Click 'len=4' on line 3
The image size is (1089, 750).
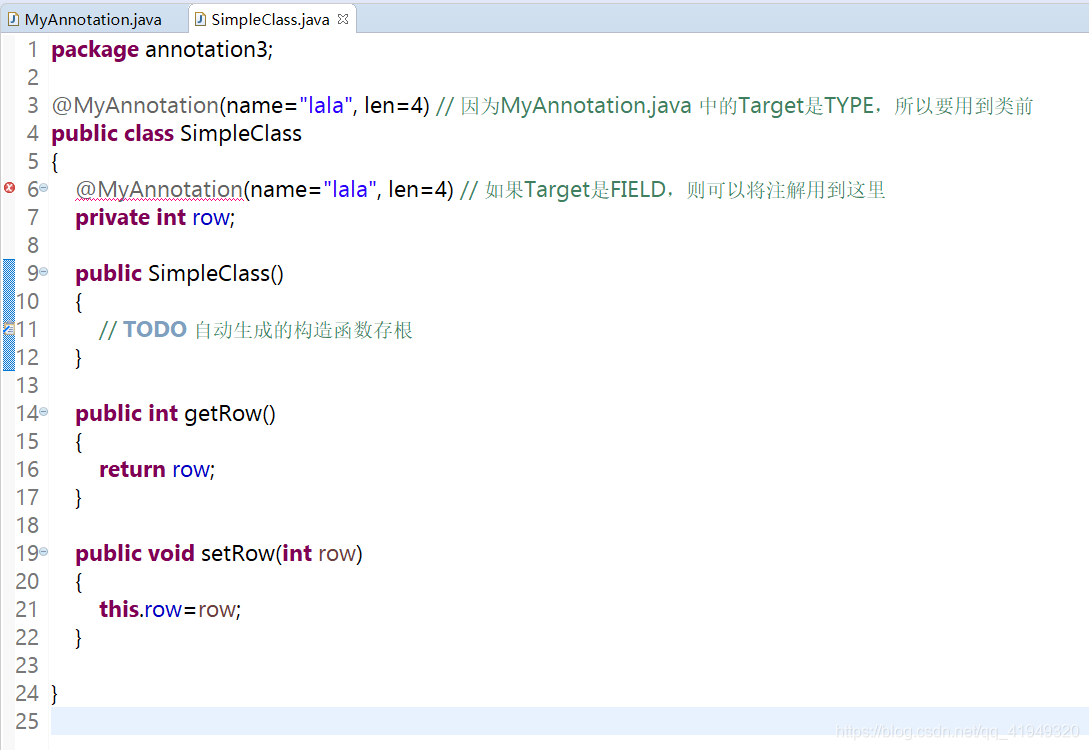click(394, 106)
